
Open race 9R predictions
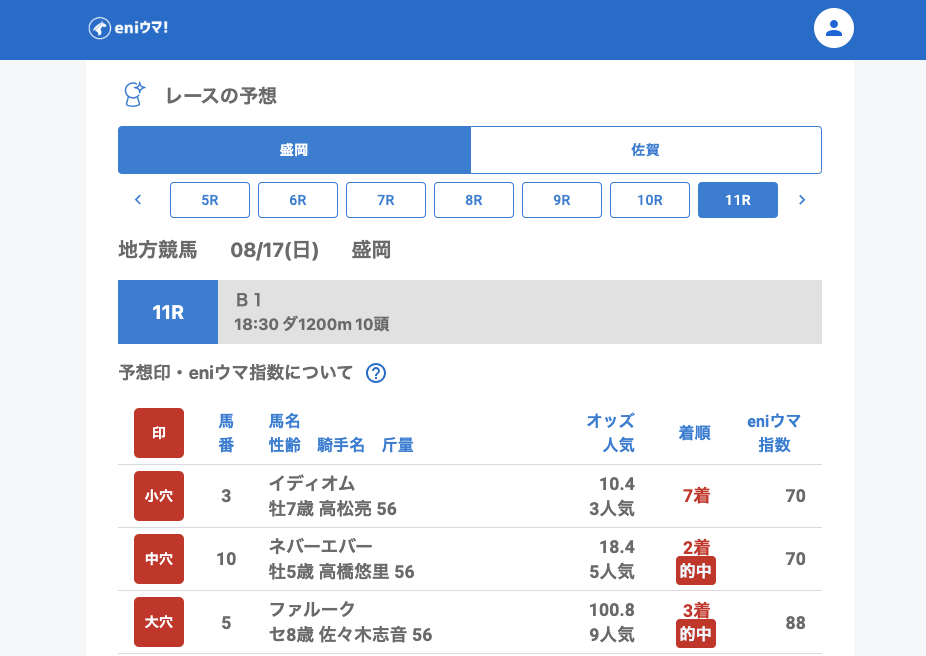point(562,200)
